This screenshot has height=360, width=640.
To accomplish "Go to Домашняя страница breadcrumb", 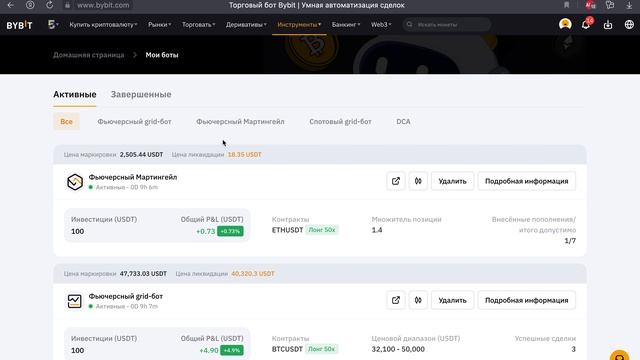I will (x=89, y=55).
